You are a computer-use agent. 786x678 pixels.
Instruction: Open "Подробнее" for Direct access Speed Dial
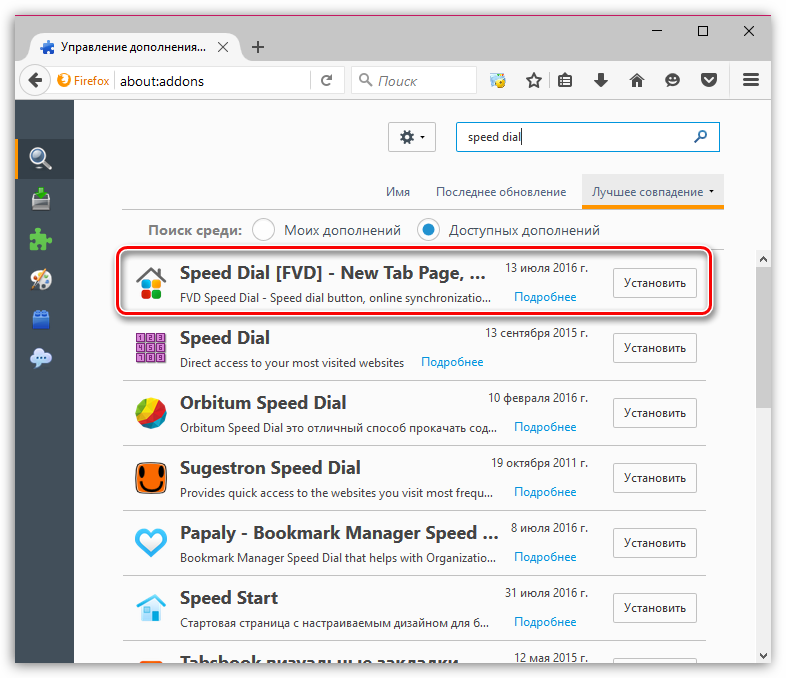coord(452,362)
